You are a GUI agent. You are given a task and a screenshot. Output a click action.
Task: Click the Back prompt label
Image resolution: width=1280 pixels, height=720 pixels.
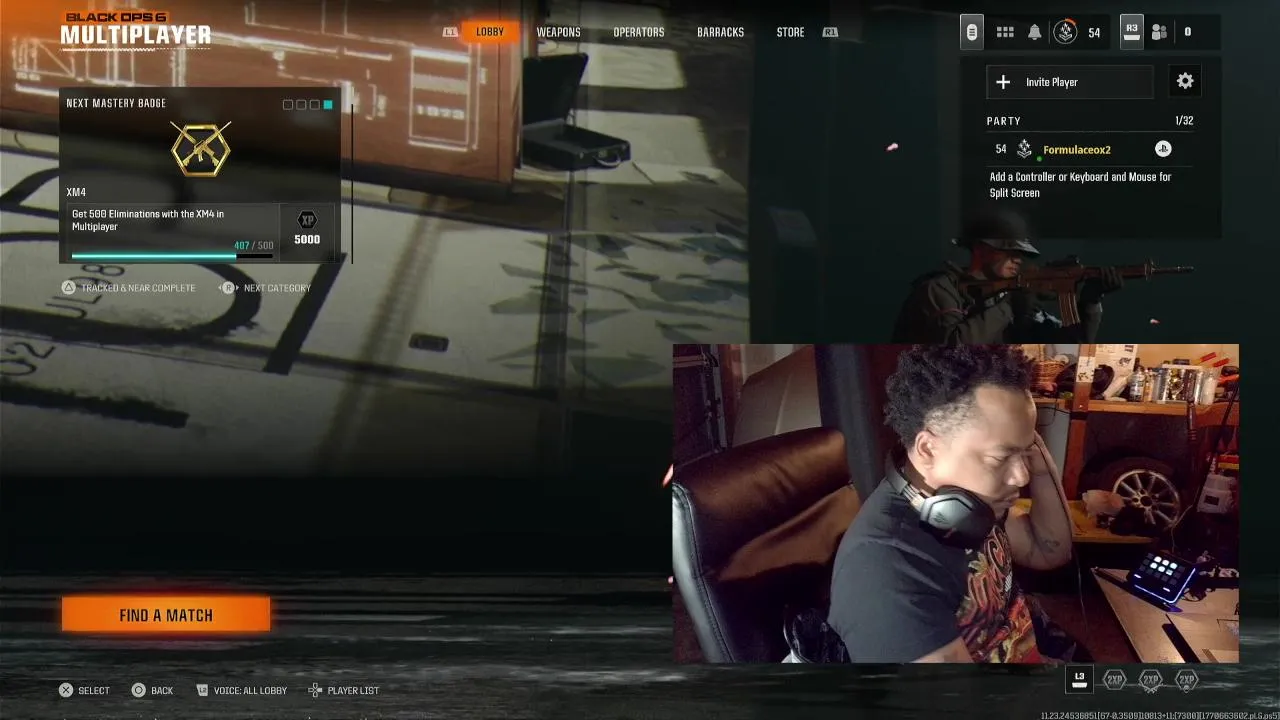(x=162, y=690)
